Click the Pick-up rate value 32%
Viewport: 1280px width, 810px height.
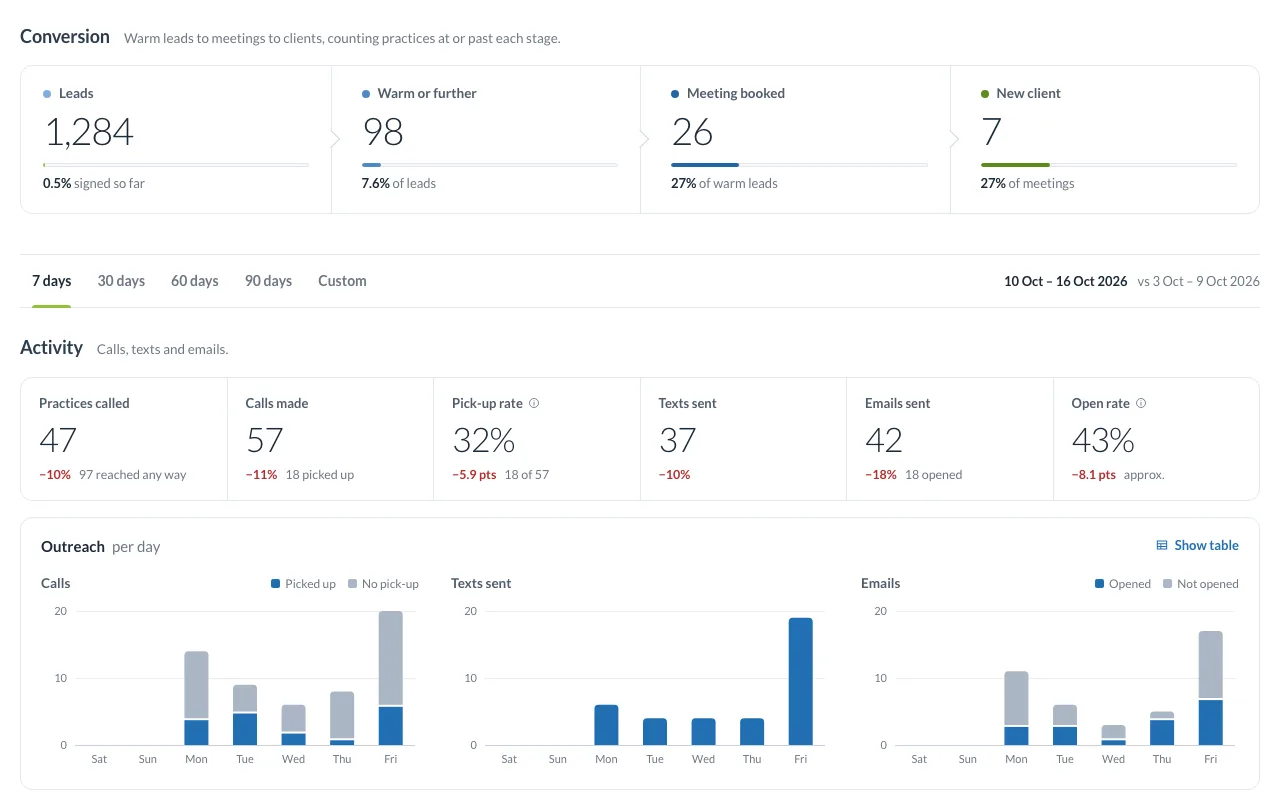(x=483, y=440)
